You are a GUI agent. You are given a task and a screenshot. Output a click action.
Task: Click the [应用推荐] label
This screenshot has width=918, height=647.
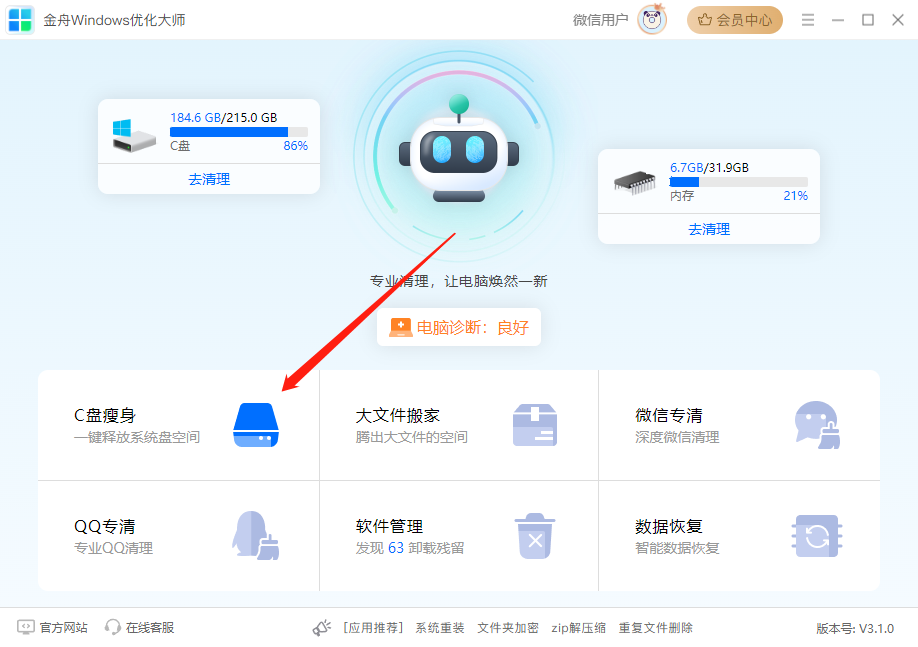click(x=374, y=628)
